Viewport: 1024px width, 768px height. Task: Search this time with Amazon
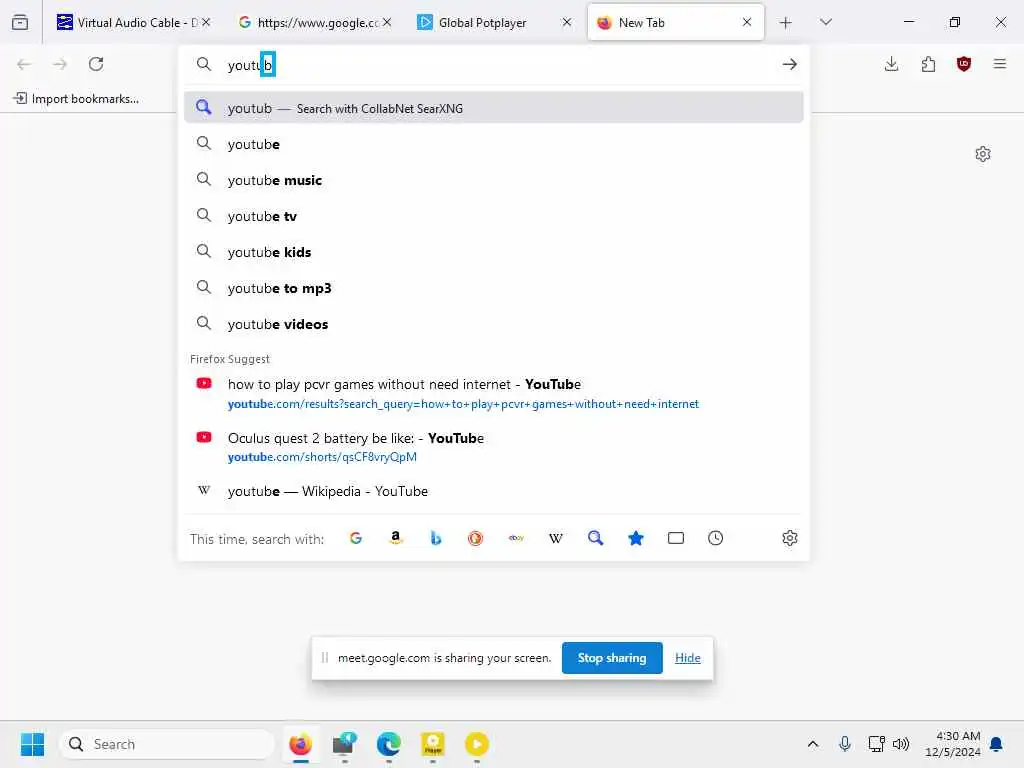tap(396, 538)
